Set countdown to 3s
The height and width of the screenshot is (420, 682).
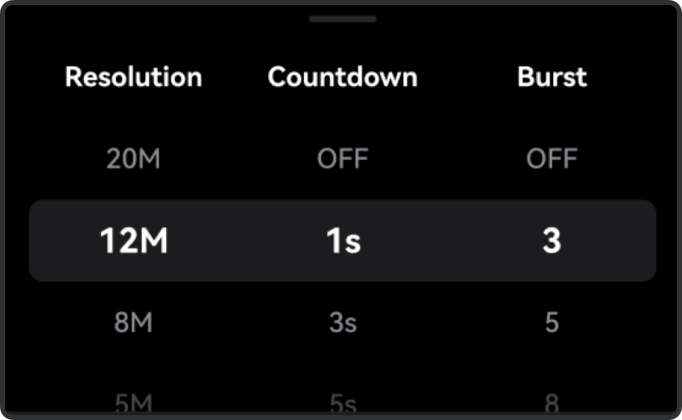click(x=343, y=323)
